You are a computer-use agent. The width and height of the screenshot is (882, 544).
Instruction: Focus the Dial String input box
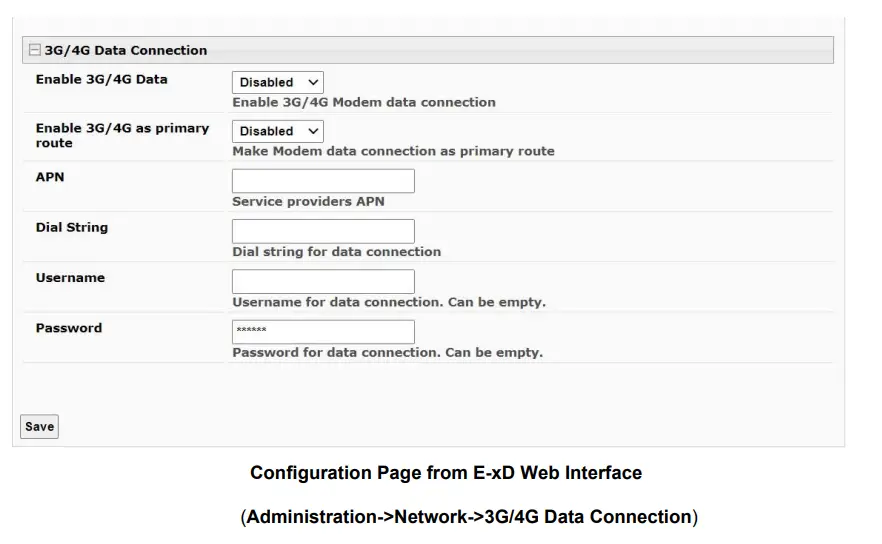point(323,231)
